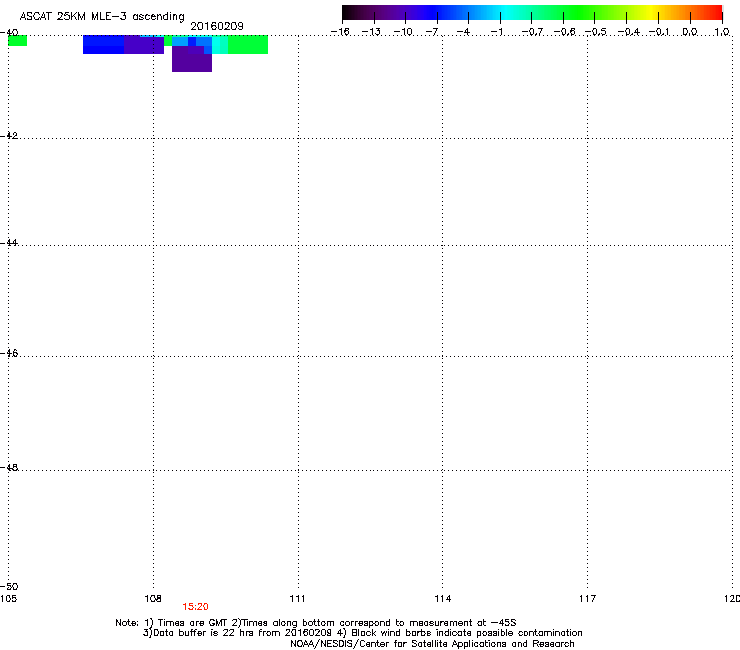
Task: Click the longitude label 105
Action: [x=8, y=599]
